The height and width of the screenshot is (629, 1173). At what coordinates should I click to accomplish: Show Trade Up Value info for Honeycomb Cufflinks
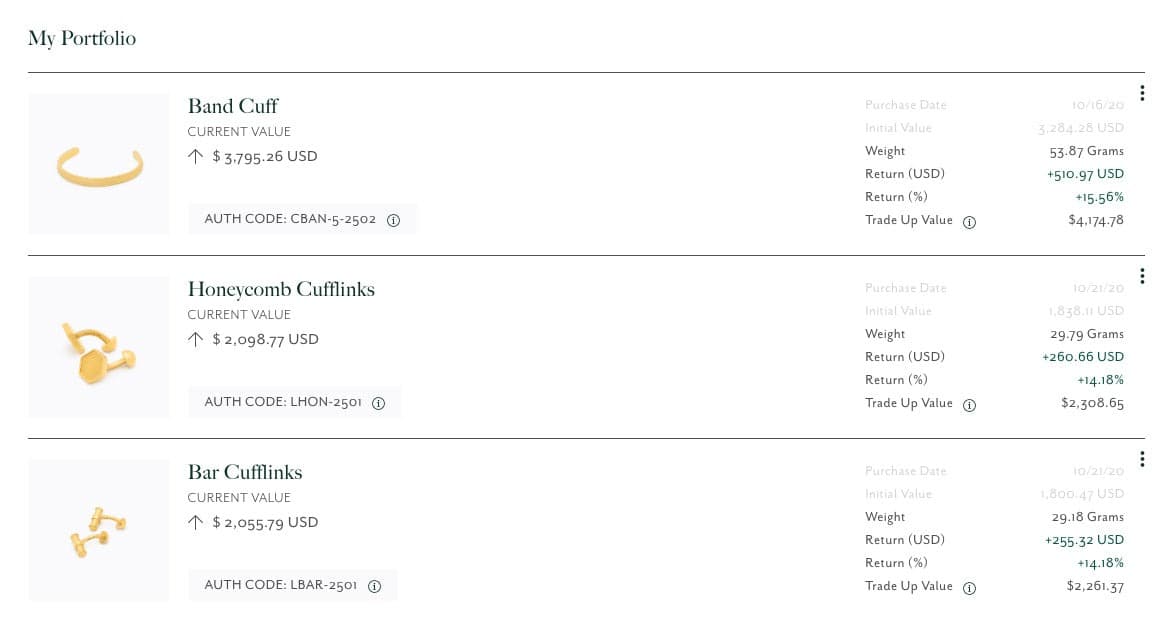[x=970, y=405]
